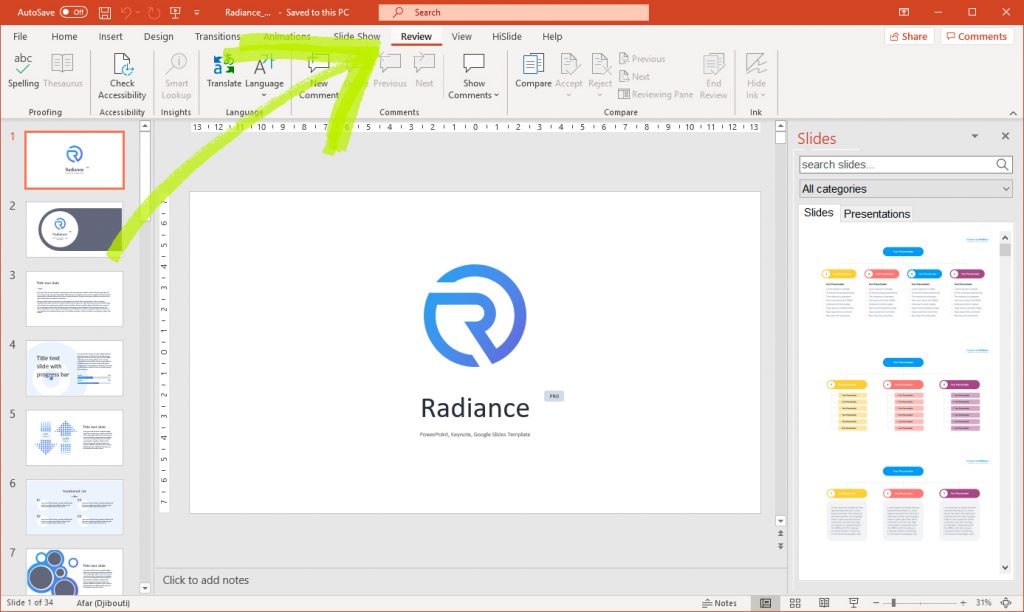Select the Slides tab in pane
This screenshot has height=612, width=1024.
coord(818,213)
